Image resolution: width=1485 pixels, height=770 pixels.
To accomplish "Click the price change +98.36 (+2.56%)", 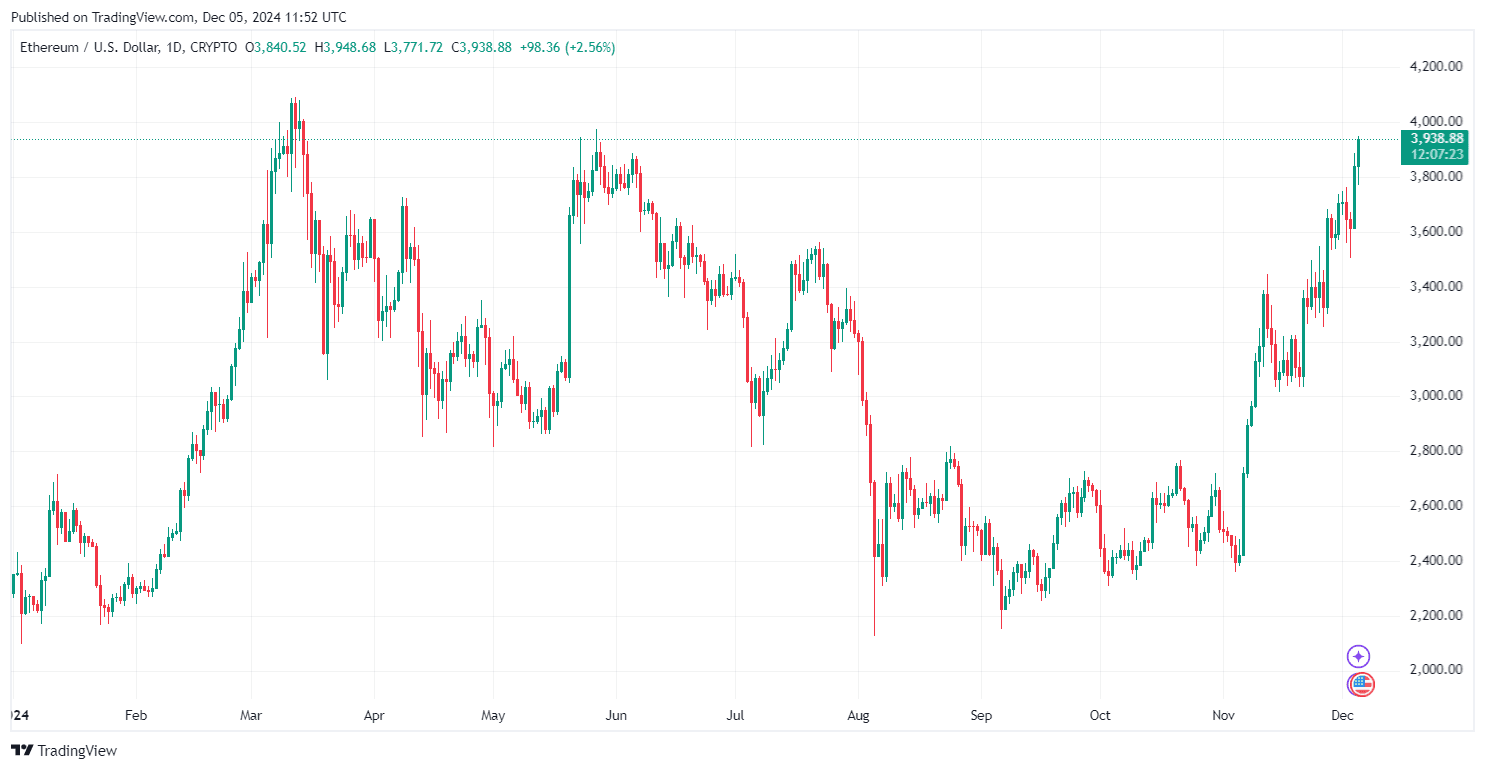I will tap(567, 47).
